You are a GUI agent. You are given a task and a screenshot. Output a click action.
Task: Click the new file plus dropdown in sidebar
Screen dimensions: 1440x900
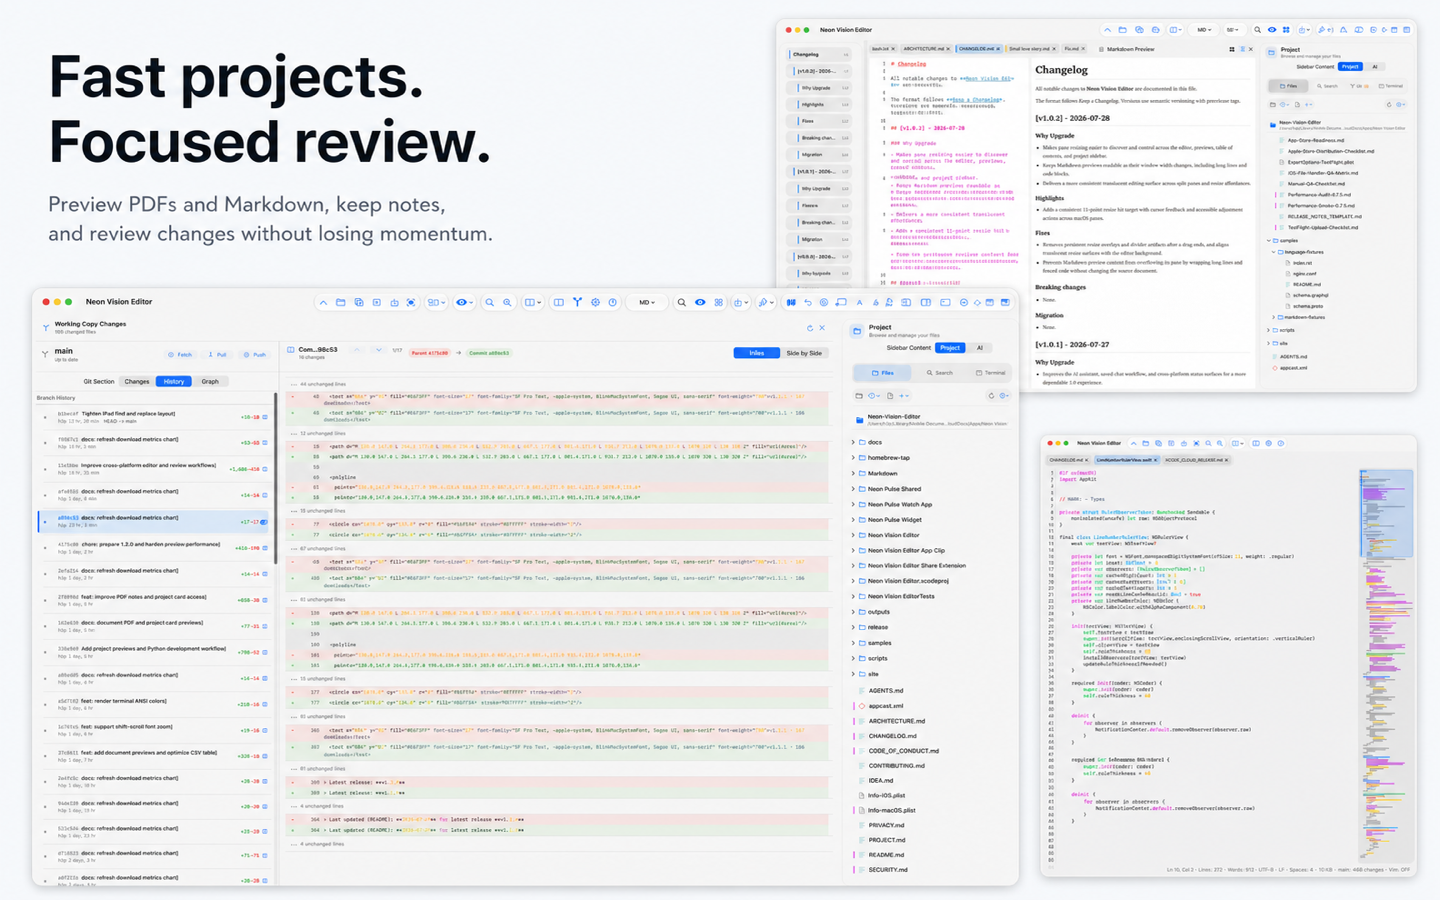tap(904, 396)
